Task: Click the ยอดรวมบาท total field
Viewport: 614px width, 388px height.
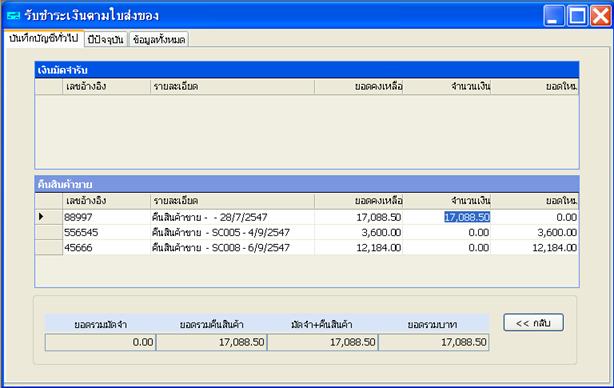Action: point(434,342)
